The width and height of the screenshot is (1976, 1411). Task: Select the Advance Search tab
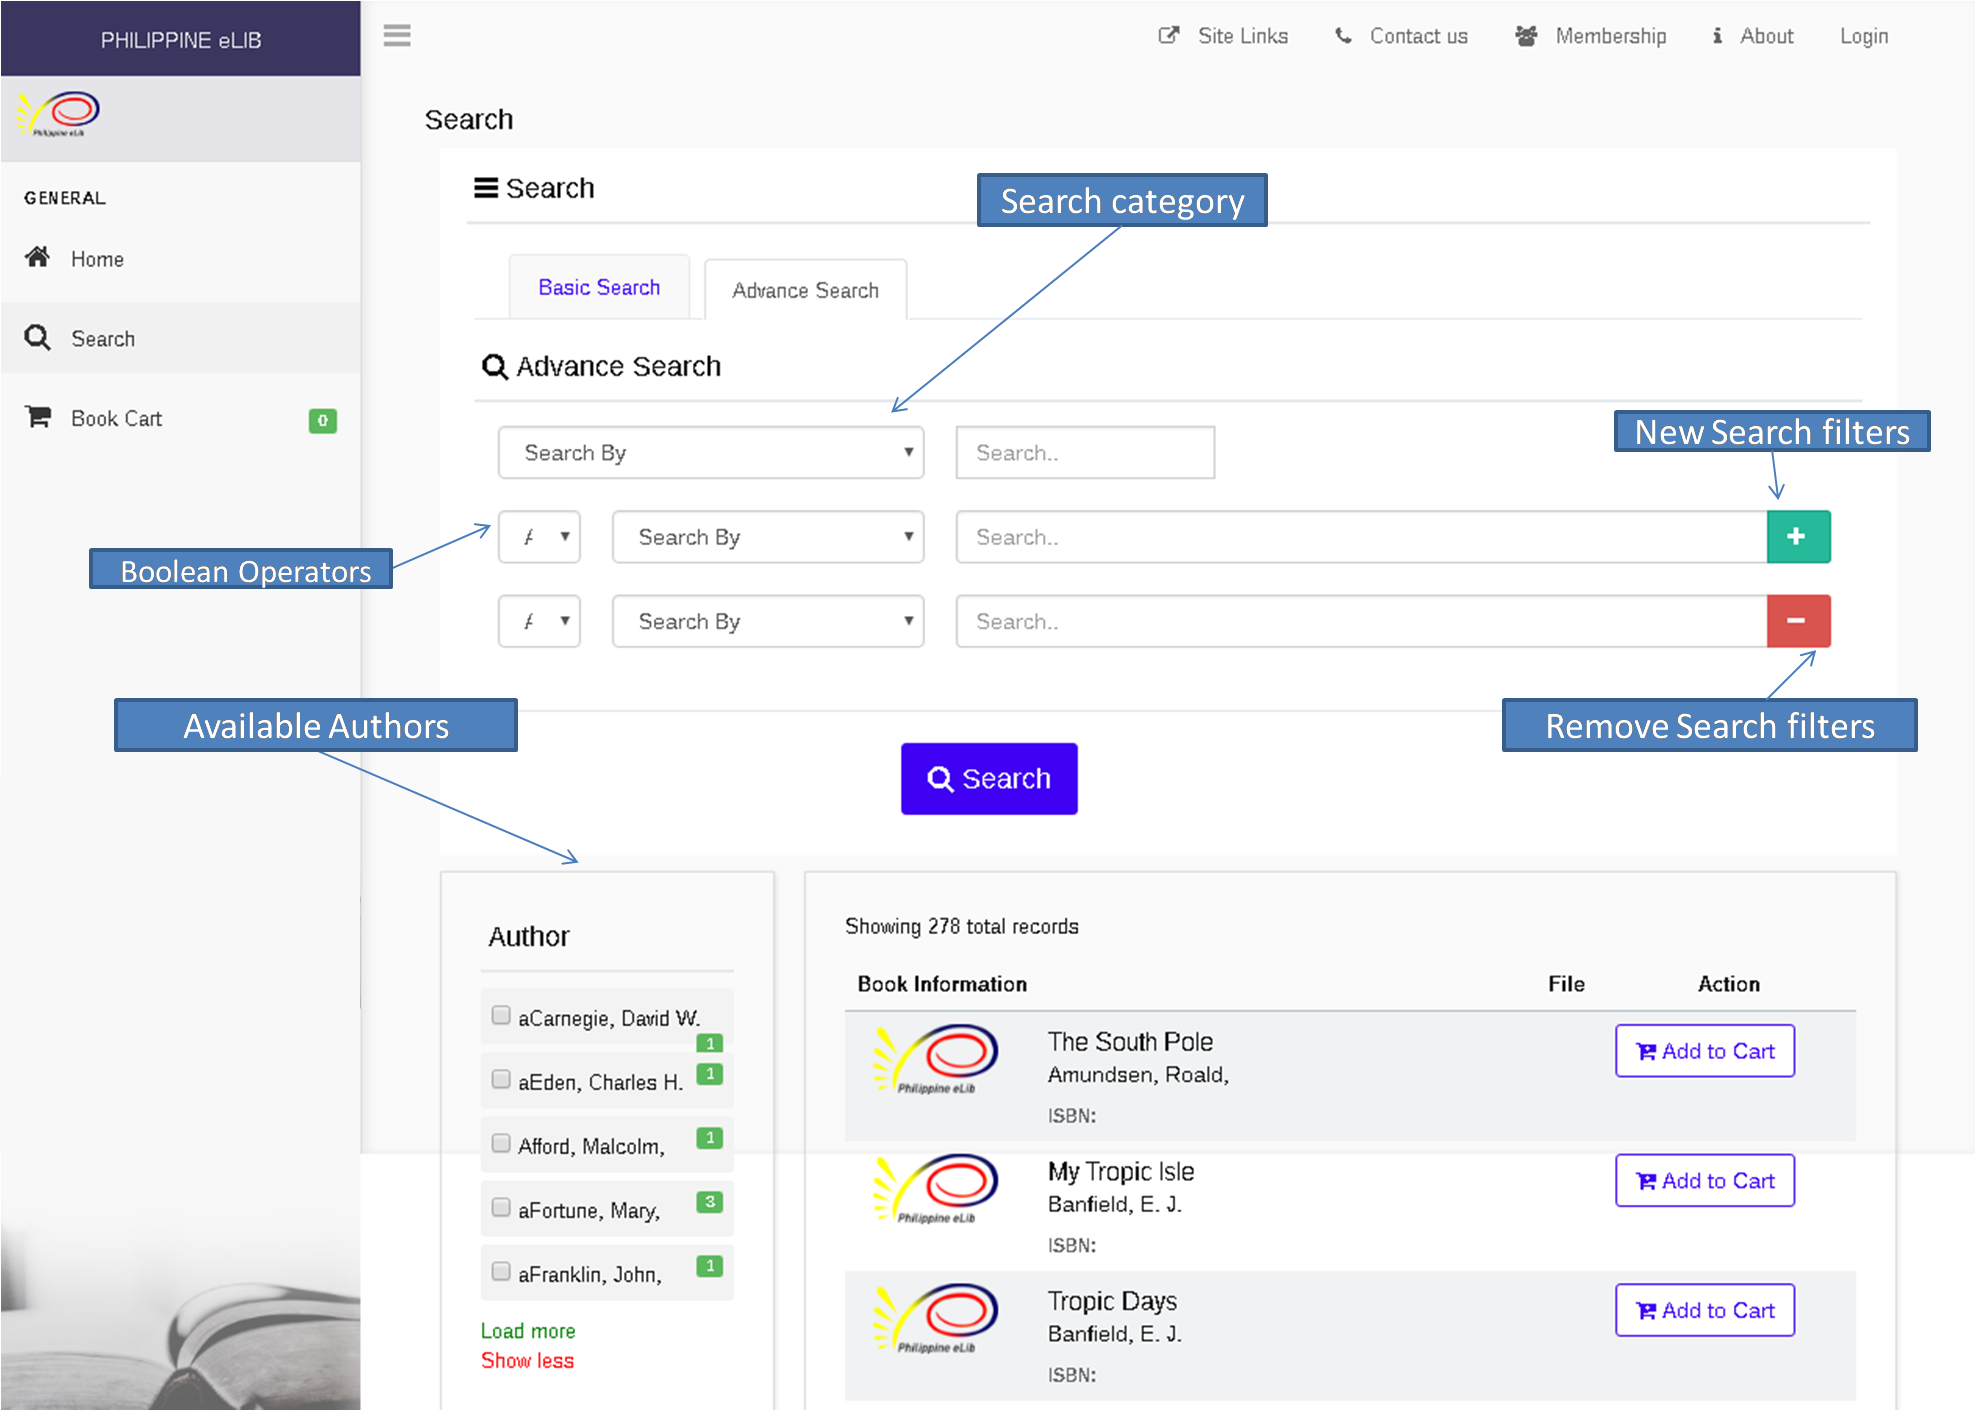[x=805, y=290]
